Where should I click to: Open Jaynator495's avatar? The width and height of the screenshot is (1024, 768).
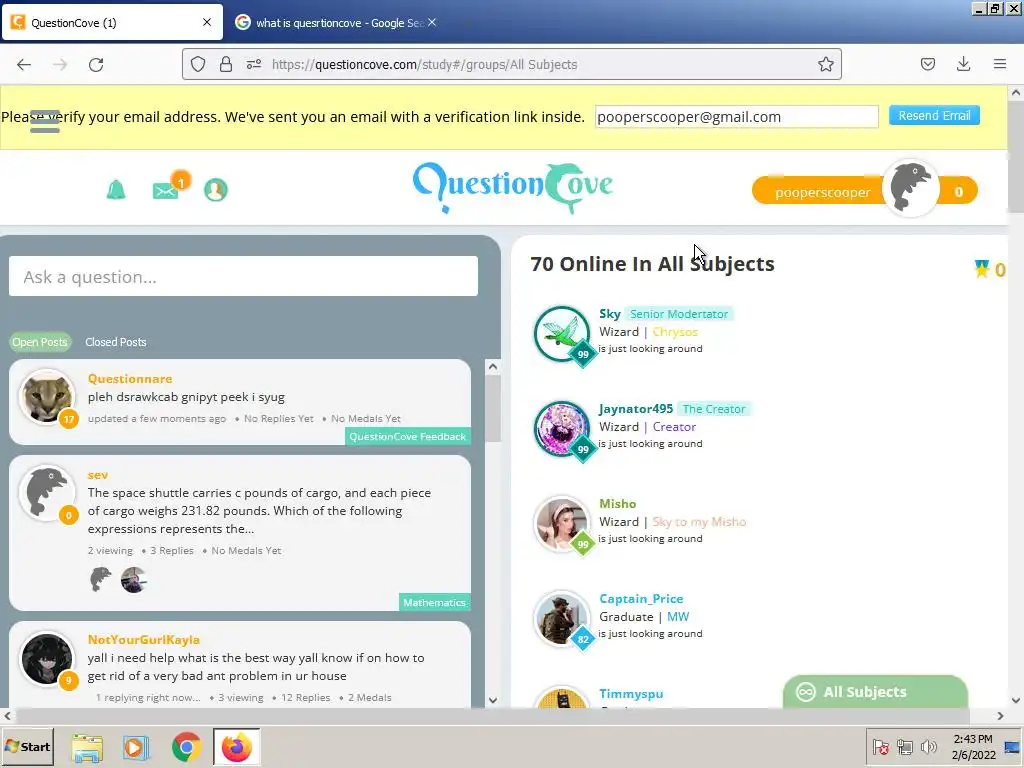(562, 428)
